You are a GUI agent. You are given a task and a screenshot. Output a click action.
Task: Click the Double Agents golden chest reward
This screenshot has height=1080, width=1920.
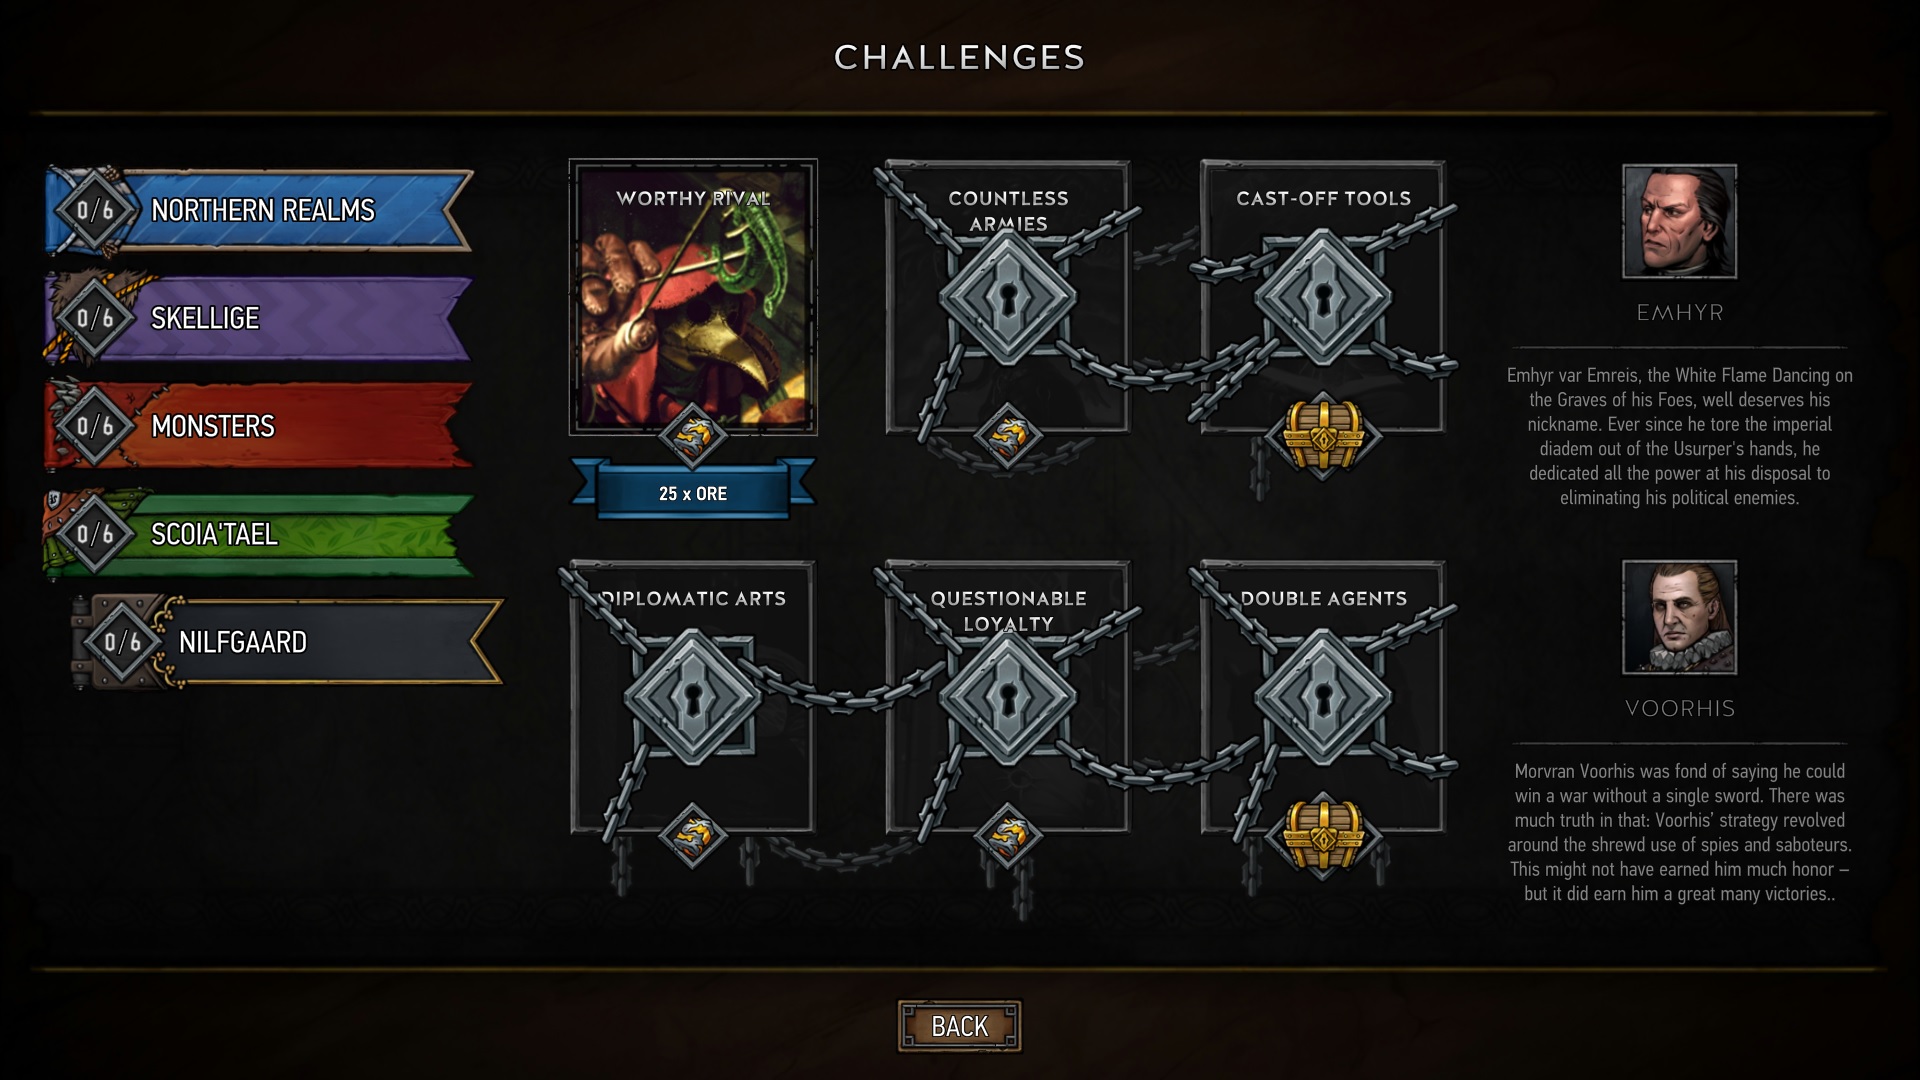1323,836
